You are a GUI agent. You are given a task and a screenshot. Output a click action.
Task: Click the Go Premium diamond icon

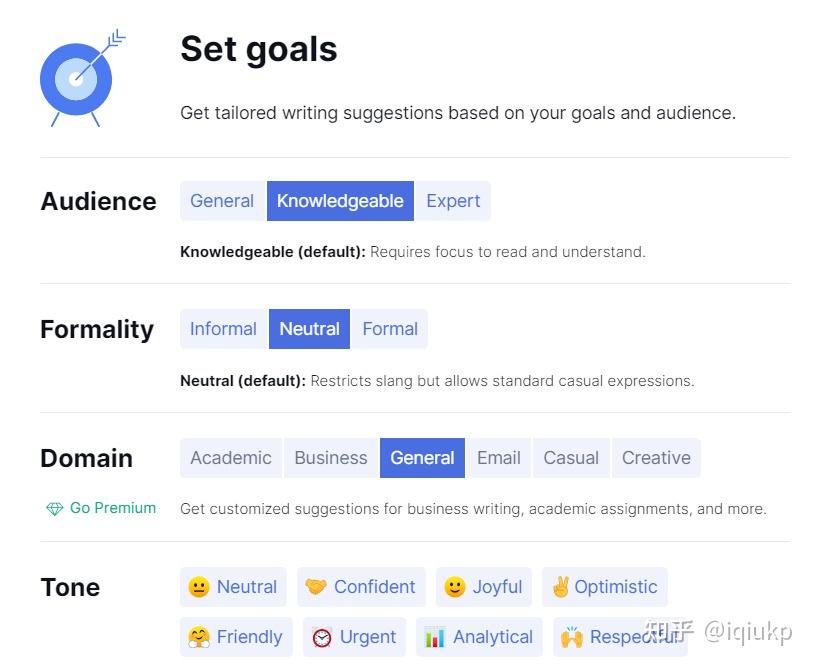pyautogui.click(x=54, y=509)
